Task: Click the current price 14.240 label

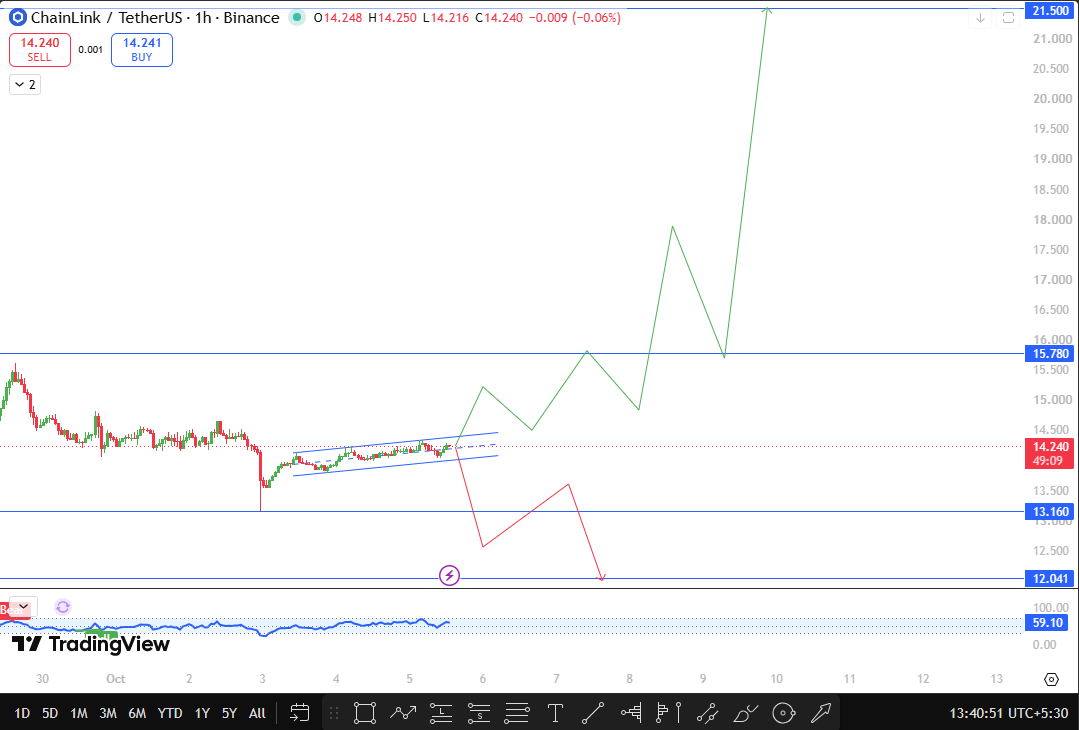Action: (1050, 453)
